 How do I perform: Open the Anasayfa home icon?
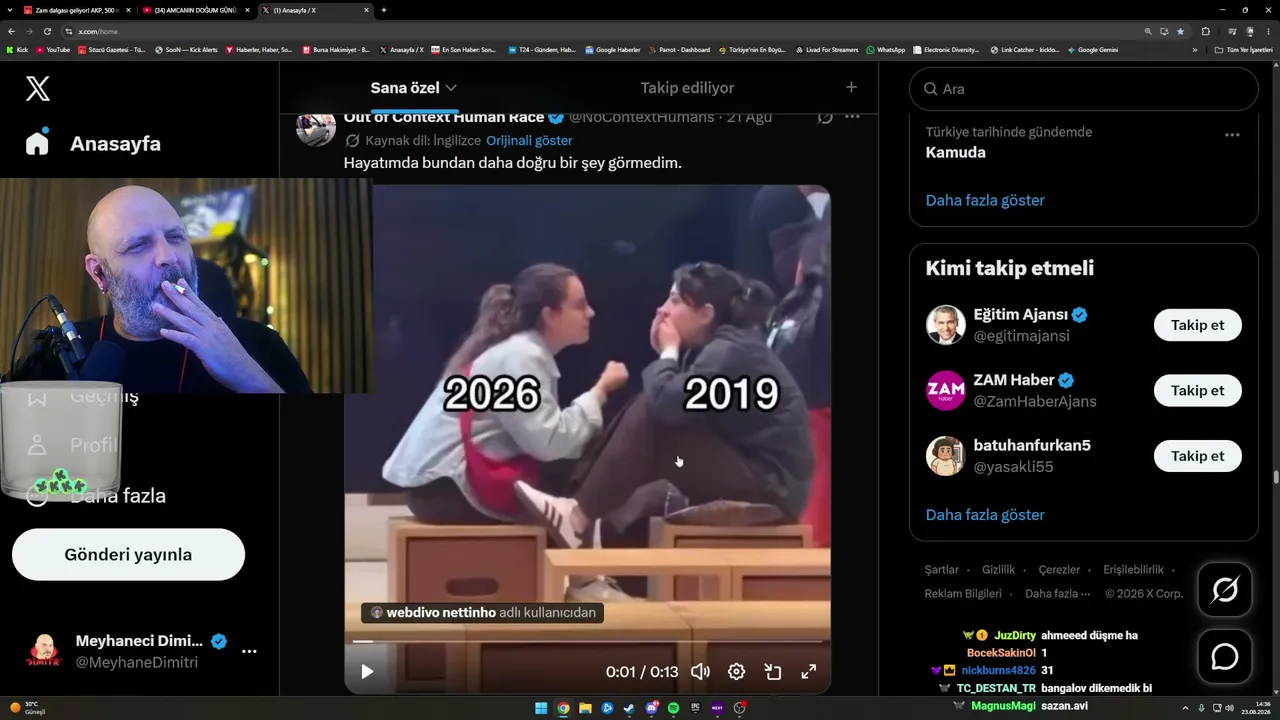coord(37,143)
